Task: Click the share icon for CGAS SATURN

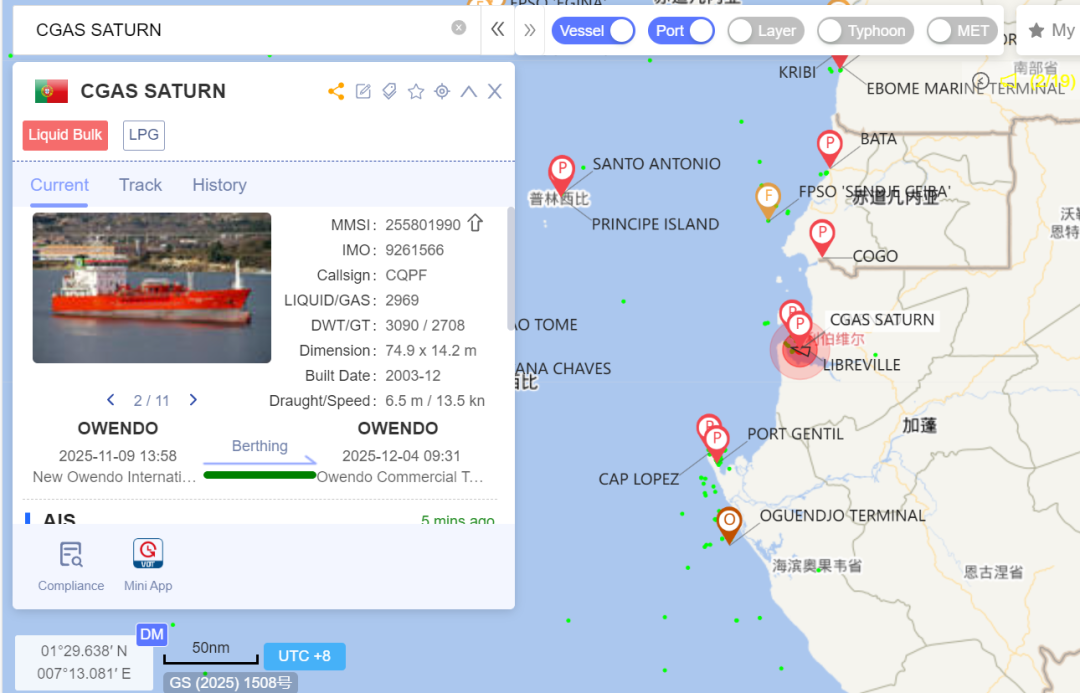Action: [336, 92]
